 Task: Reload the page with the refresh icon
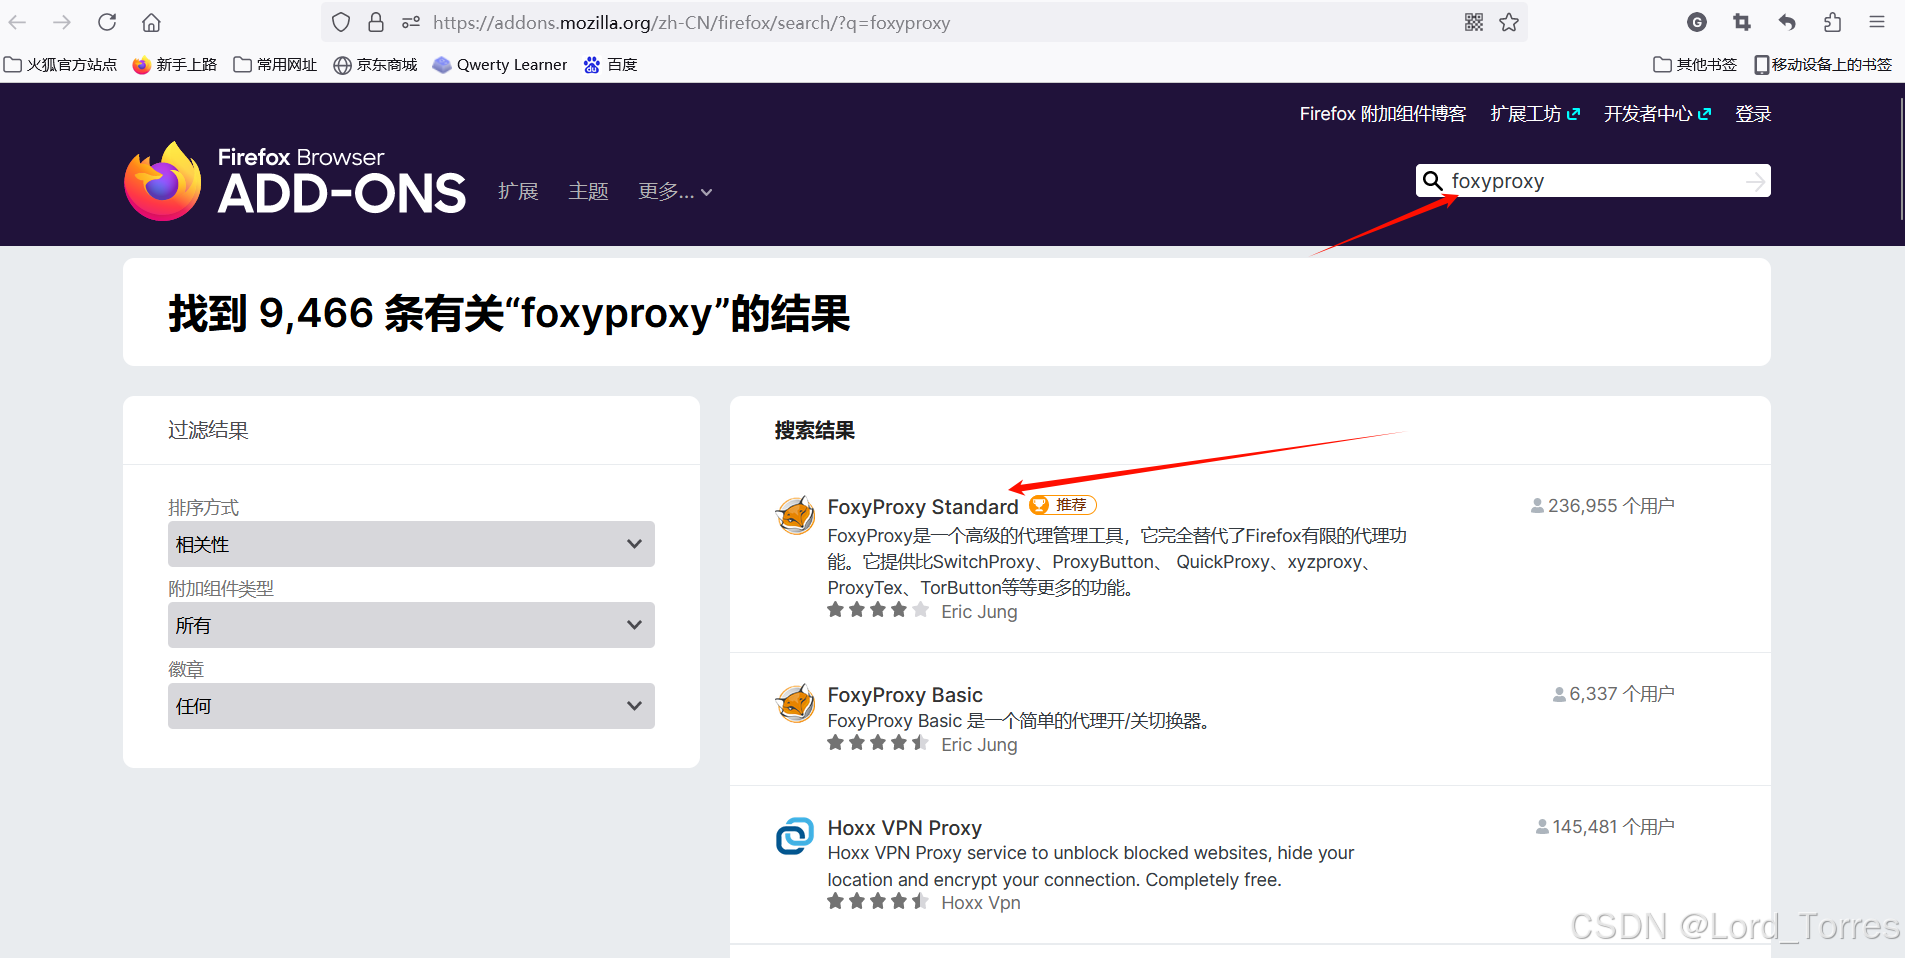point(107,22)
